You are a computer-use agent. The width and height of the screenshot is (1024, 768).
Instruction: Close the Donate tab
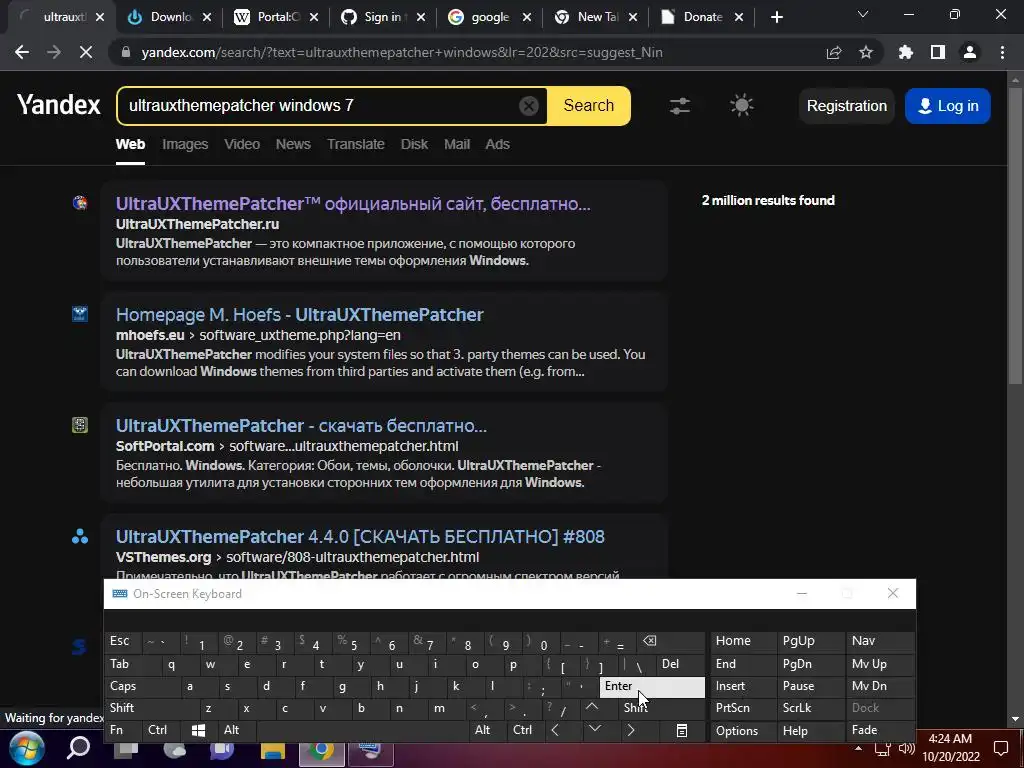(739, 18)
